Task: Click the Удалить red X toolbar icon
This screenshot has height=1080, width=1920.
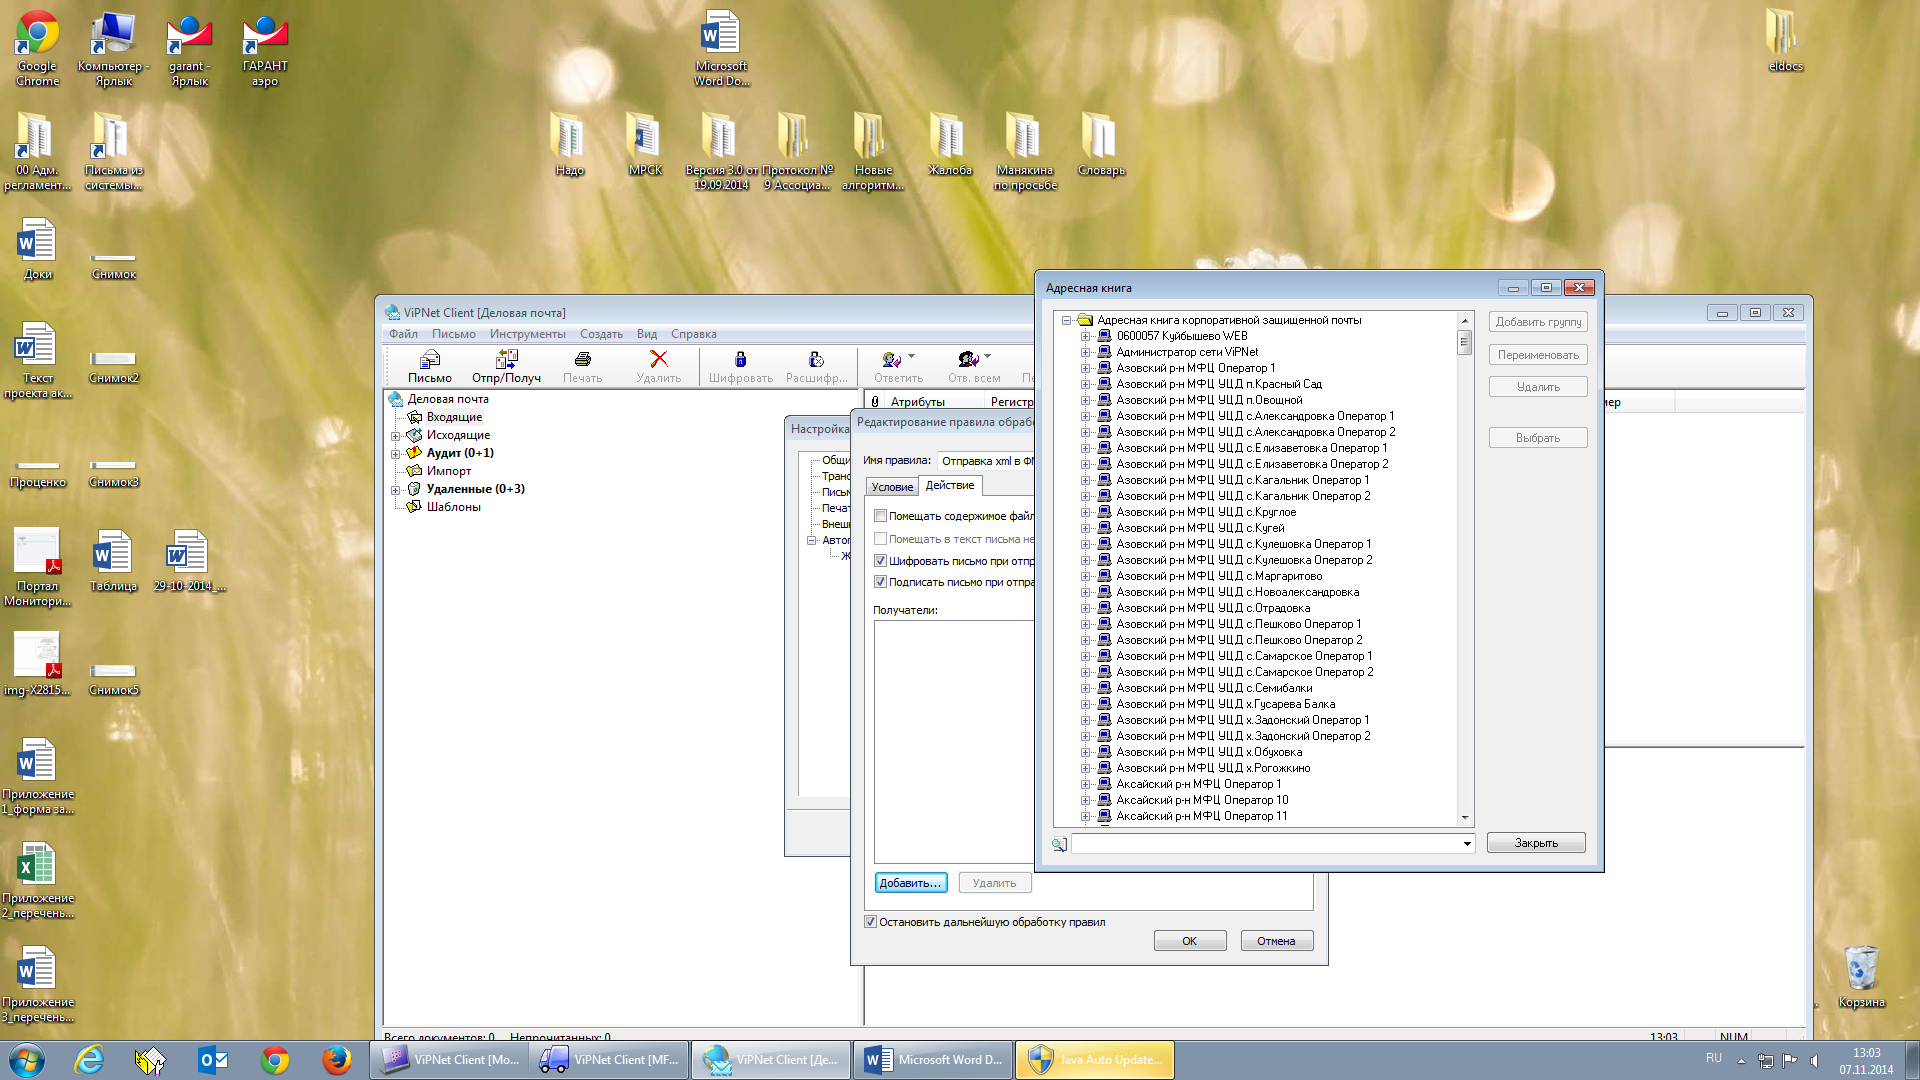Action: pyautogui.click(x=658, y=360)
